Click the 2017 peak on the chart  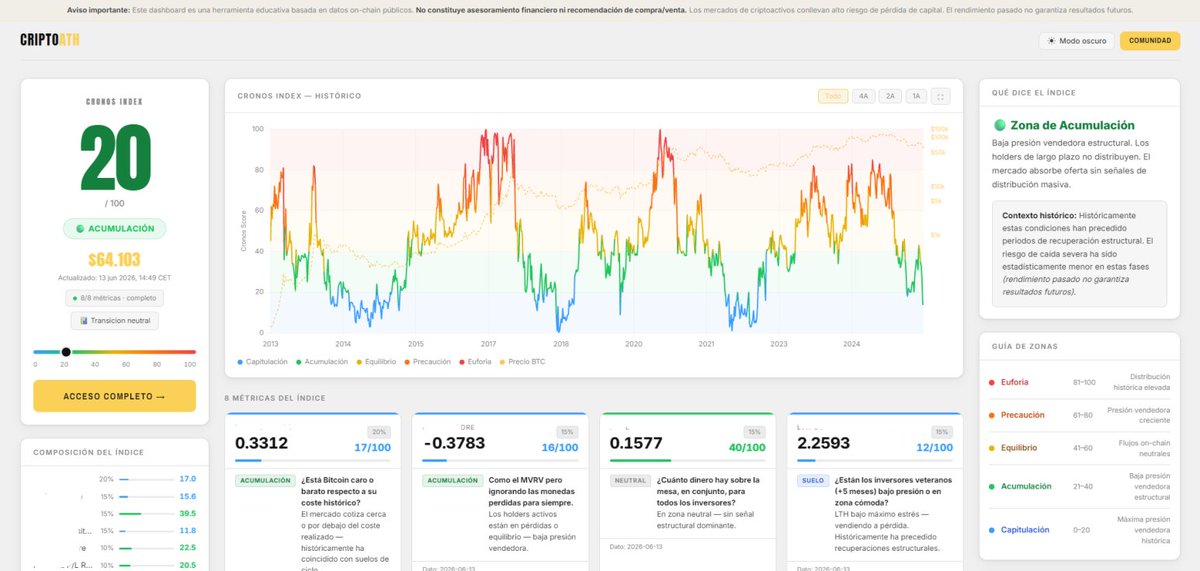click(x=486, y=131)
